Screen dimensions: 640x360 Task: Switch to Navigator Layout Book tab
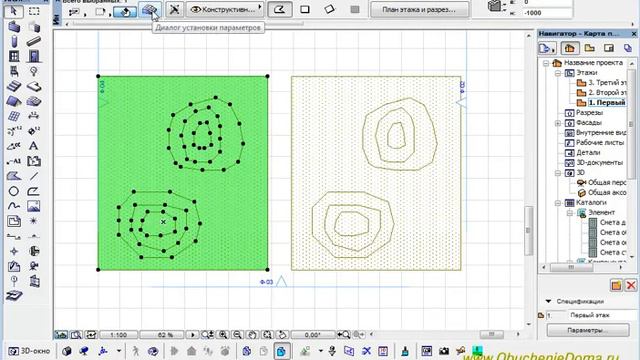[x=609, y=49]
